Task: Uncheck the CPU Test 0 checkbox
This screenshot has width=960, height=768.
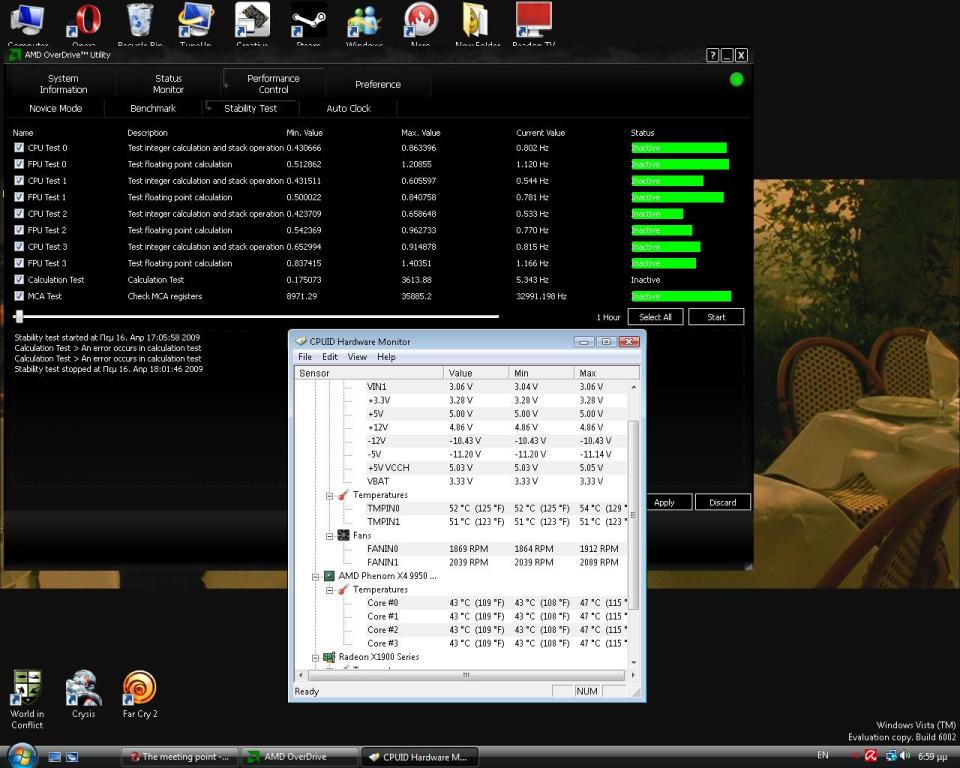Action: click(19, 148)
